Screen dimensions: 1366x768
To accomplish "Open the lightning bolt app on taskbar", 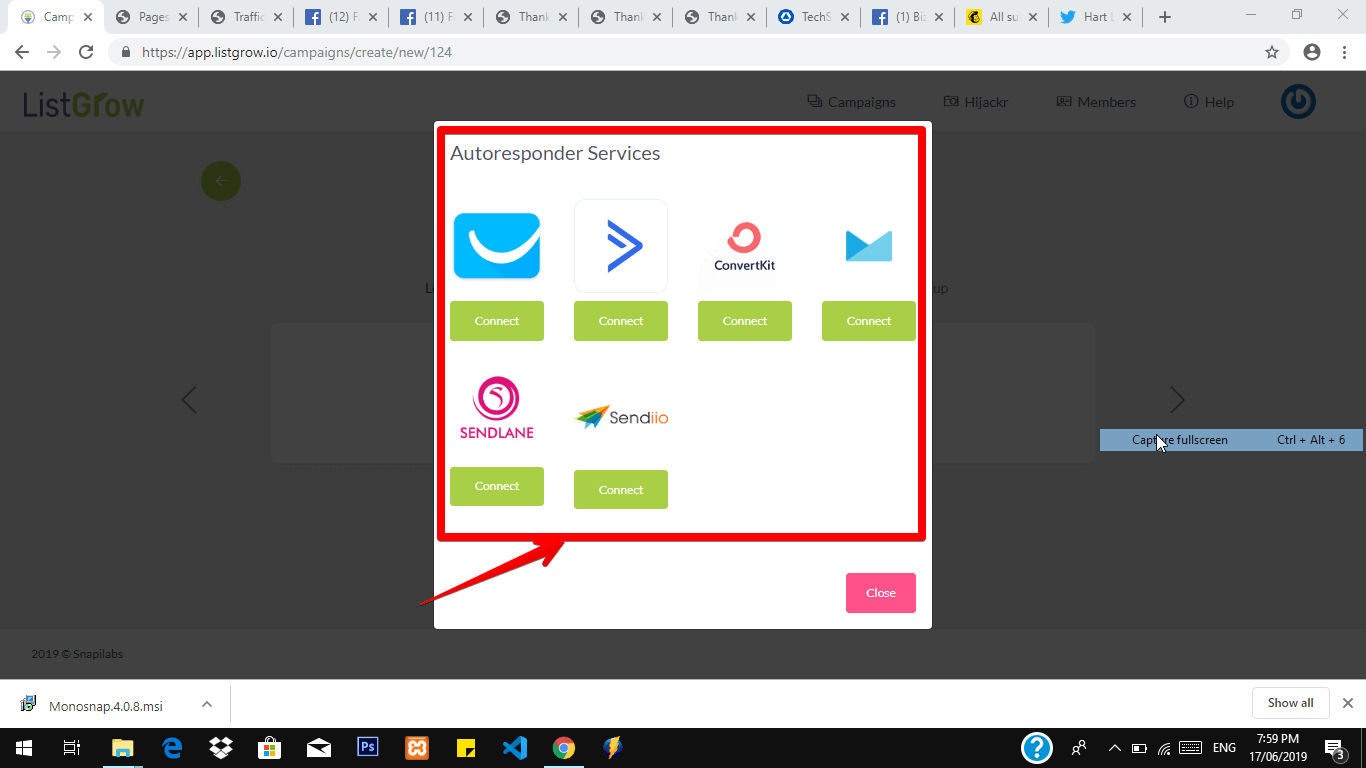I will coord(613,747).
